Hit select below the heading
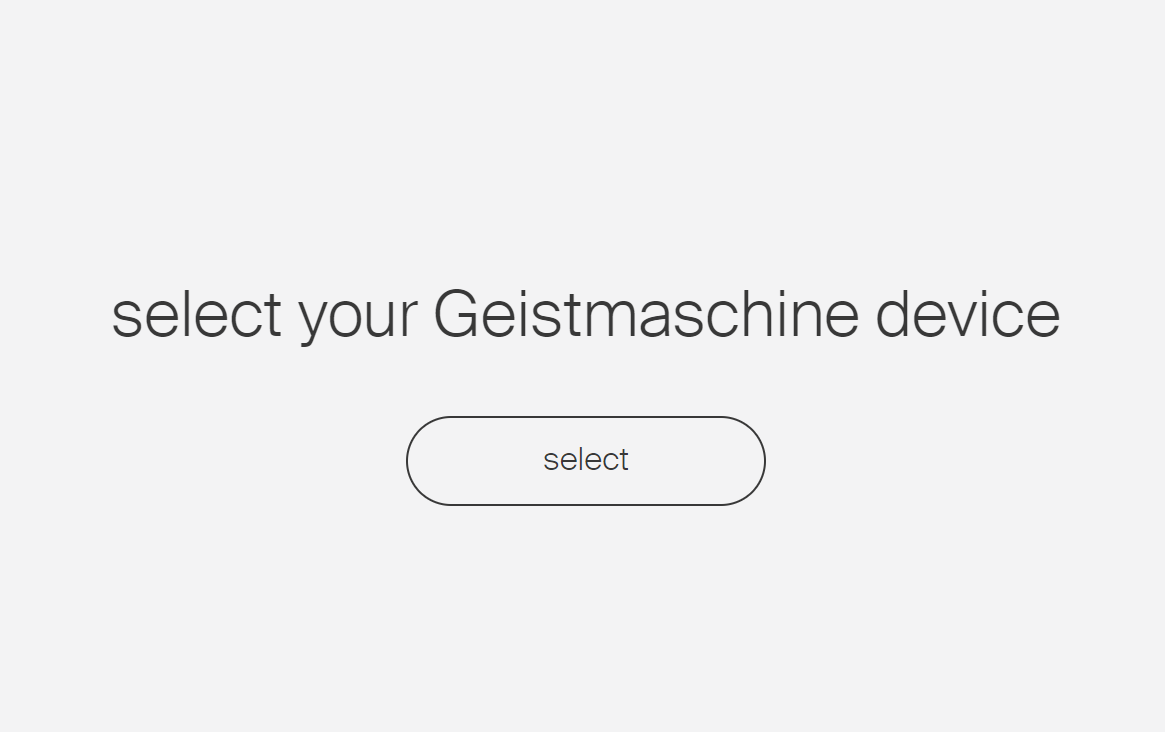Viewport: 1165px width, 732px height. pyautogui.click(x=585, y=461)
